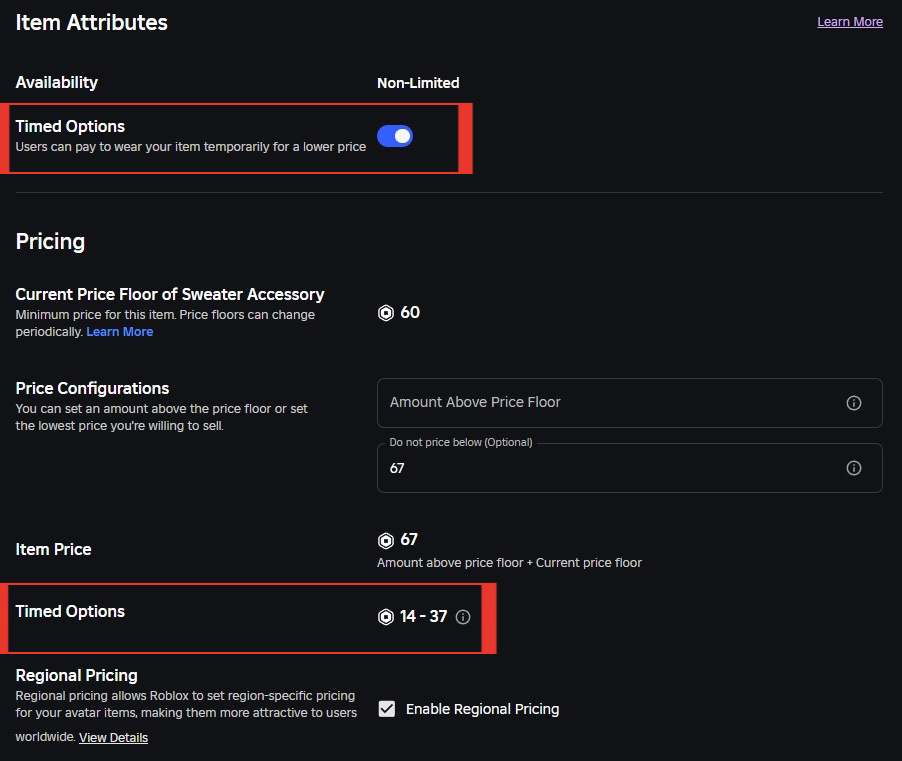The image size is (902, 761).
Task: Click the Current Price Floor of Sweater Accessory label
Action: click(170, 294)
